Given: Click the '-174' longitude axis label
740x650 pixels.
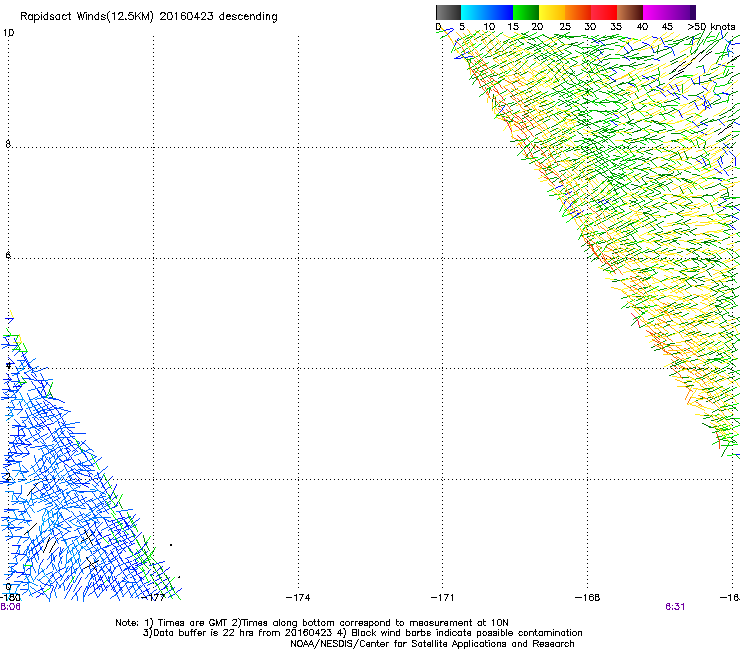Looking at the screenshot, I should [298, 598].
